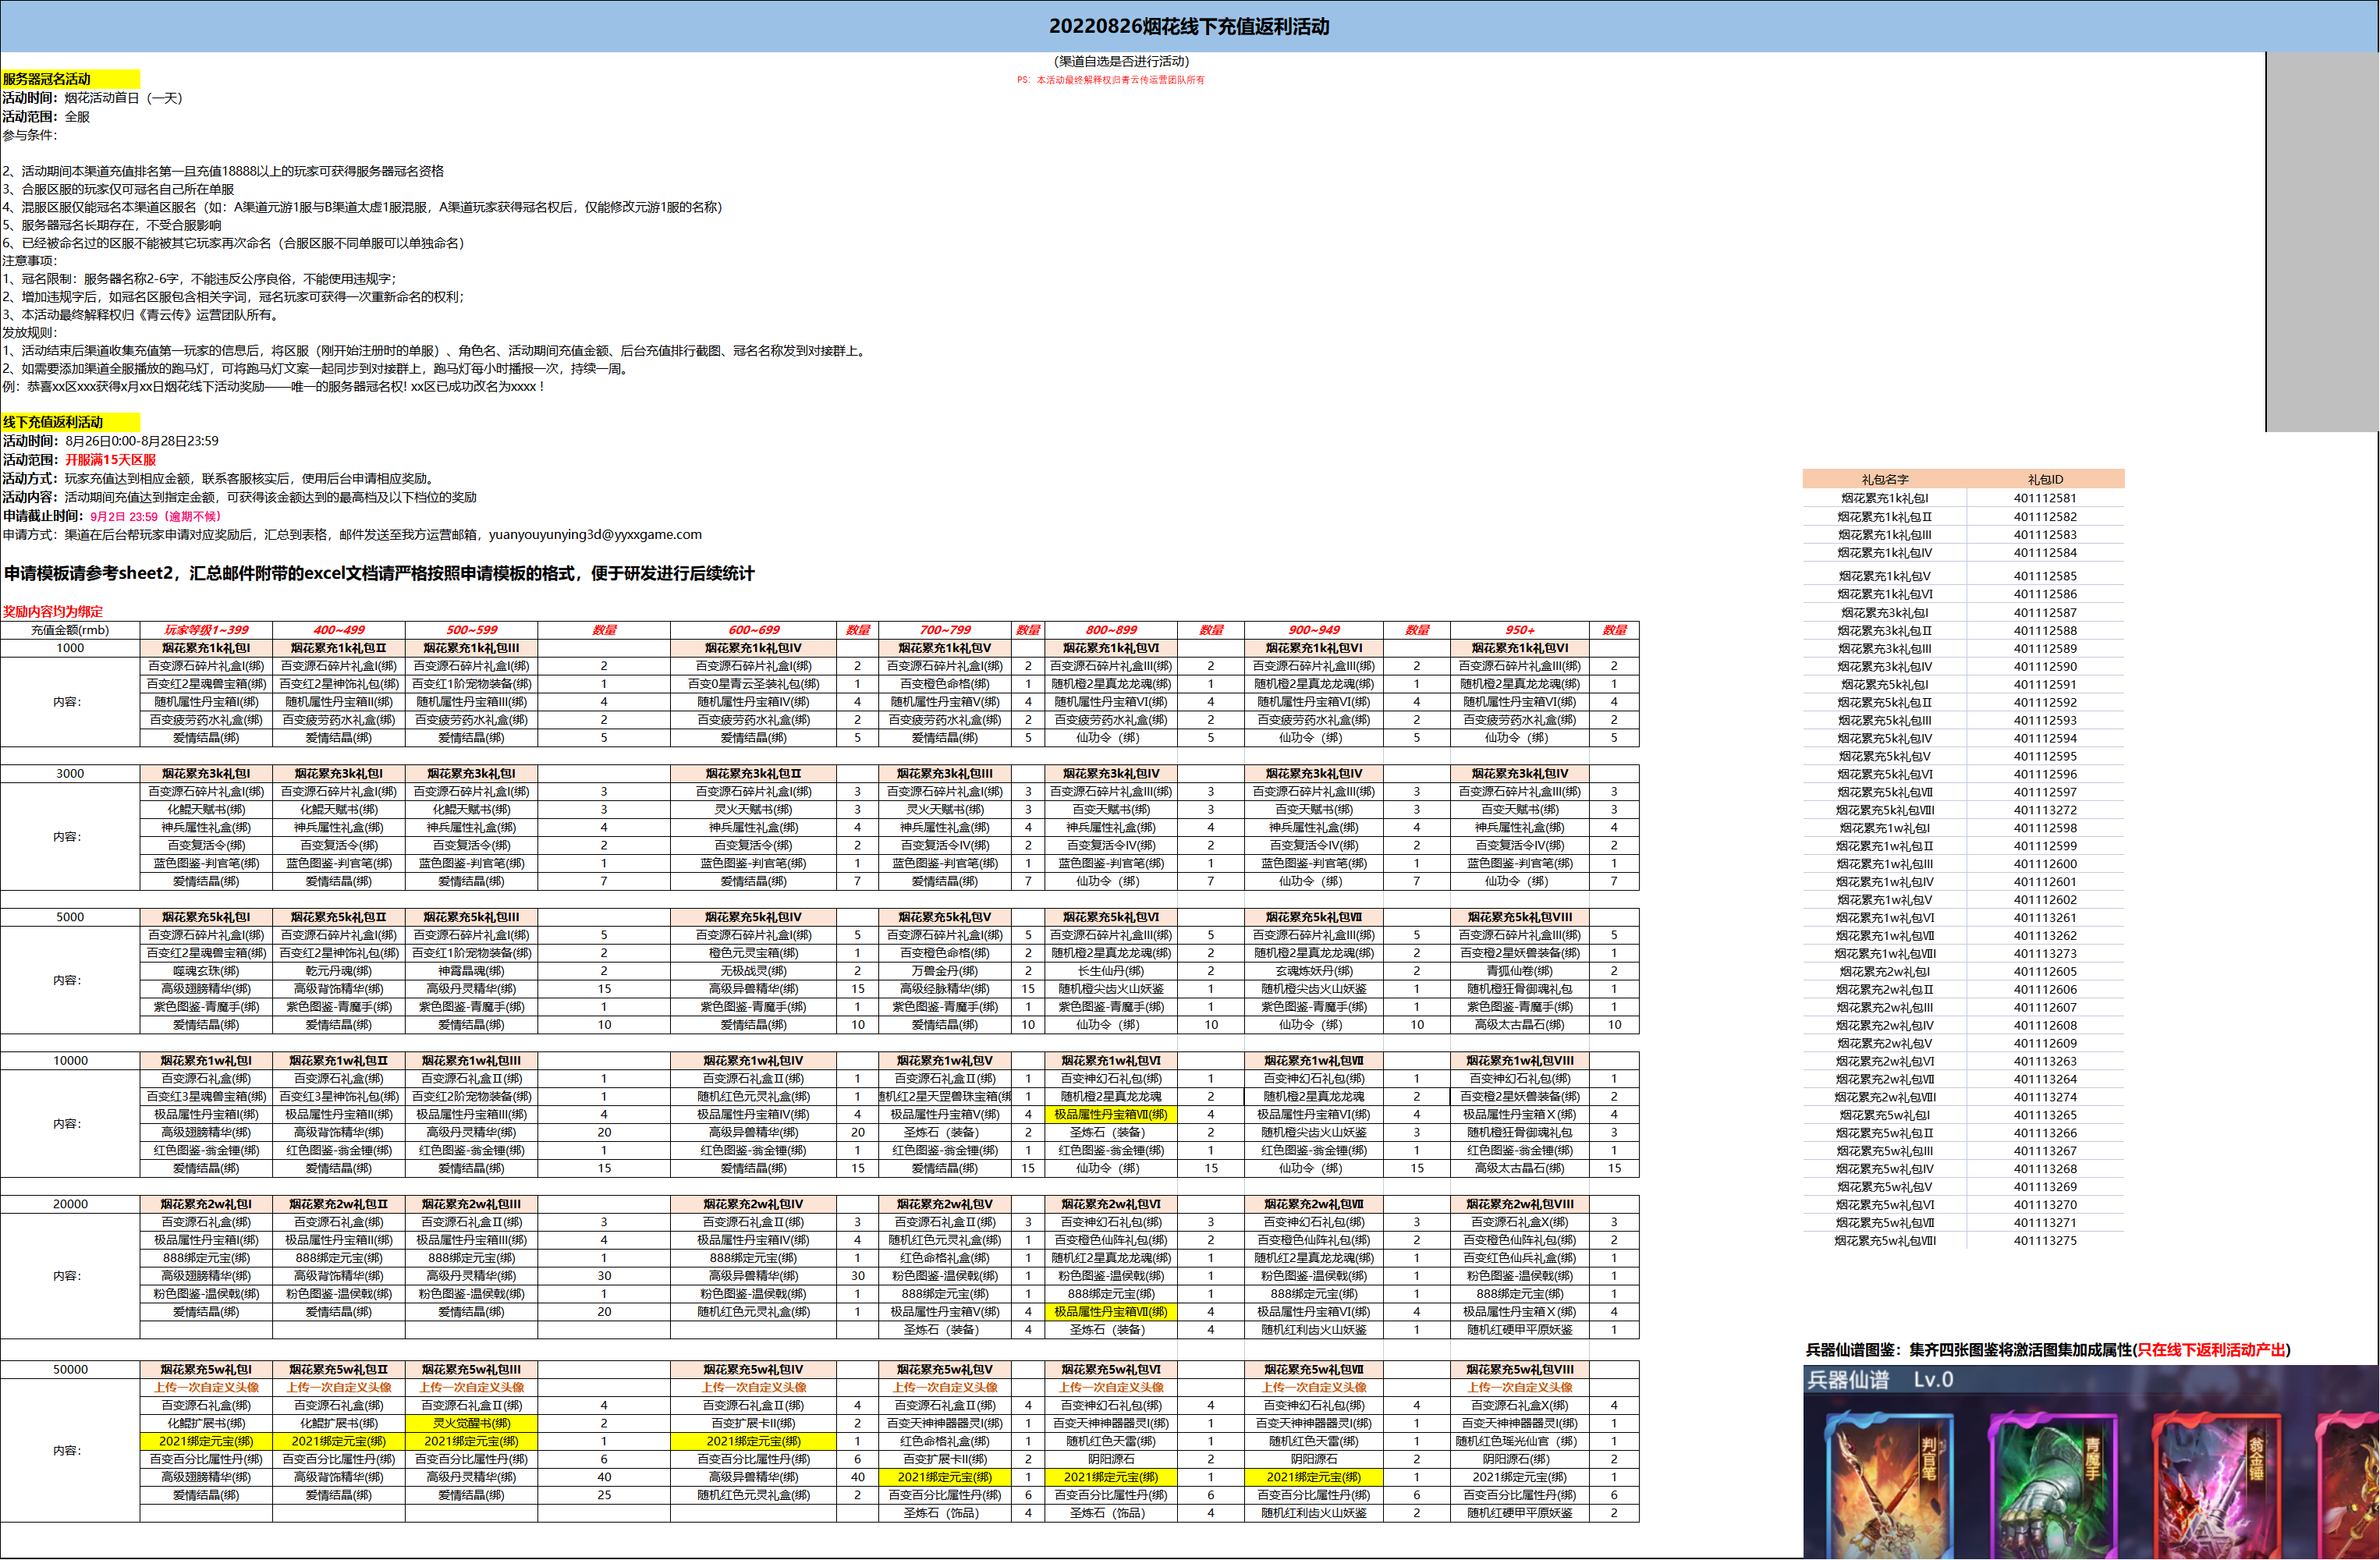Select the cell 橙色元灵宝箱(绑)

753,953
